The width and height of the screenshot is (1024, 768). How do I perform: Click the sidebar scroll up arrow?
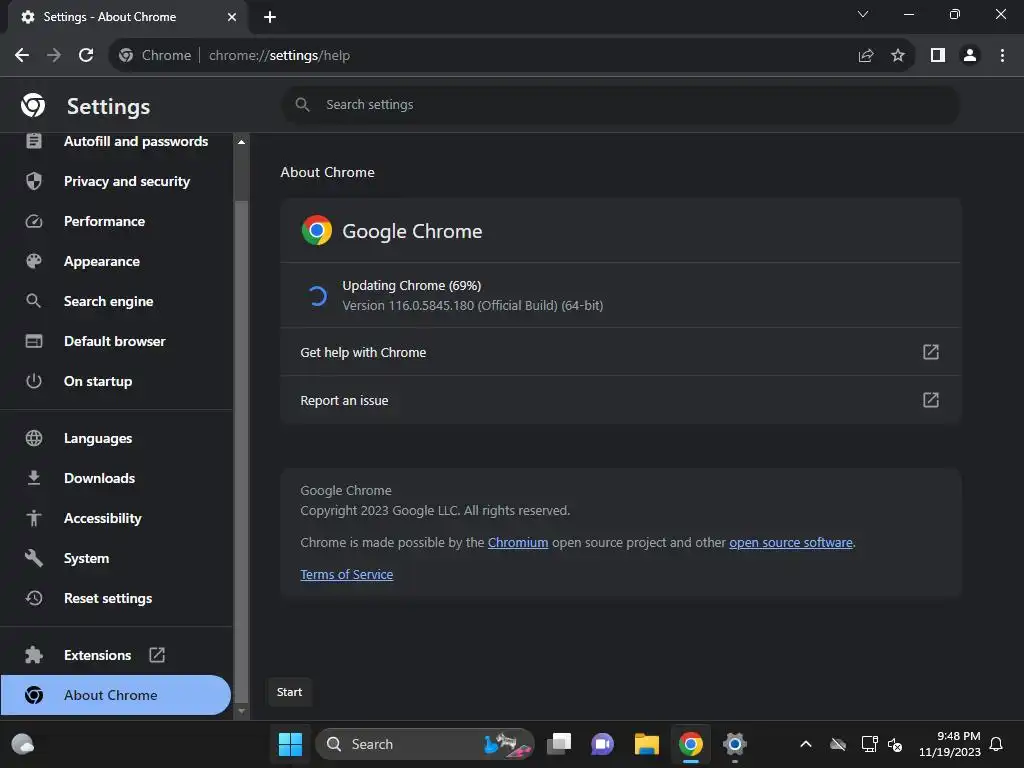click(242, 142)
